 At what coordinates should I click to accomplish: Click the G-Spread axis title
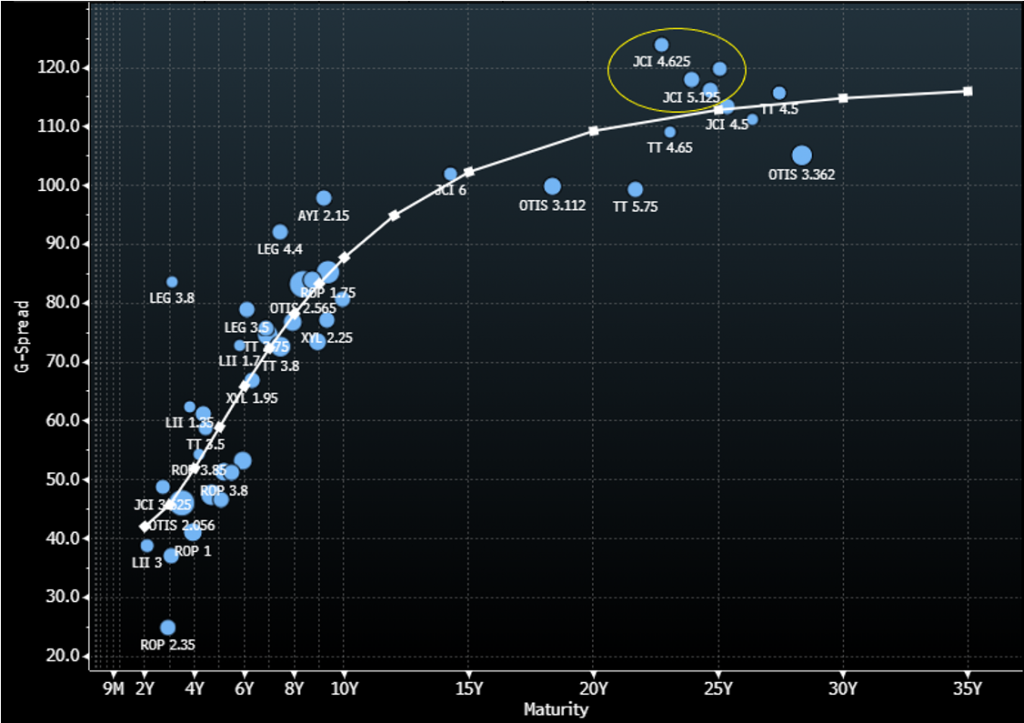pyautogui.click(x=19, y=336)
